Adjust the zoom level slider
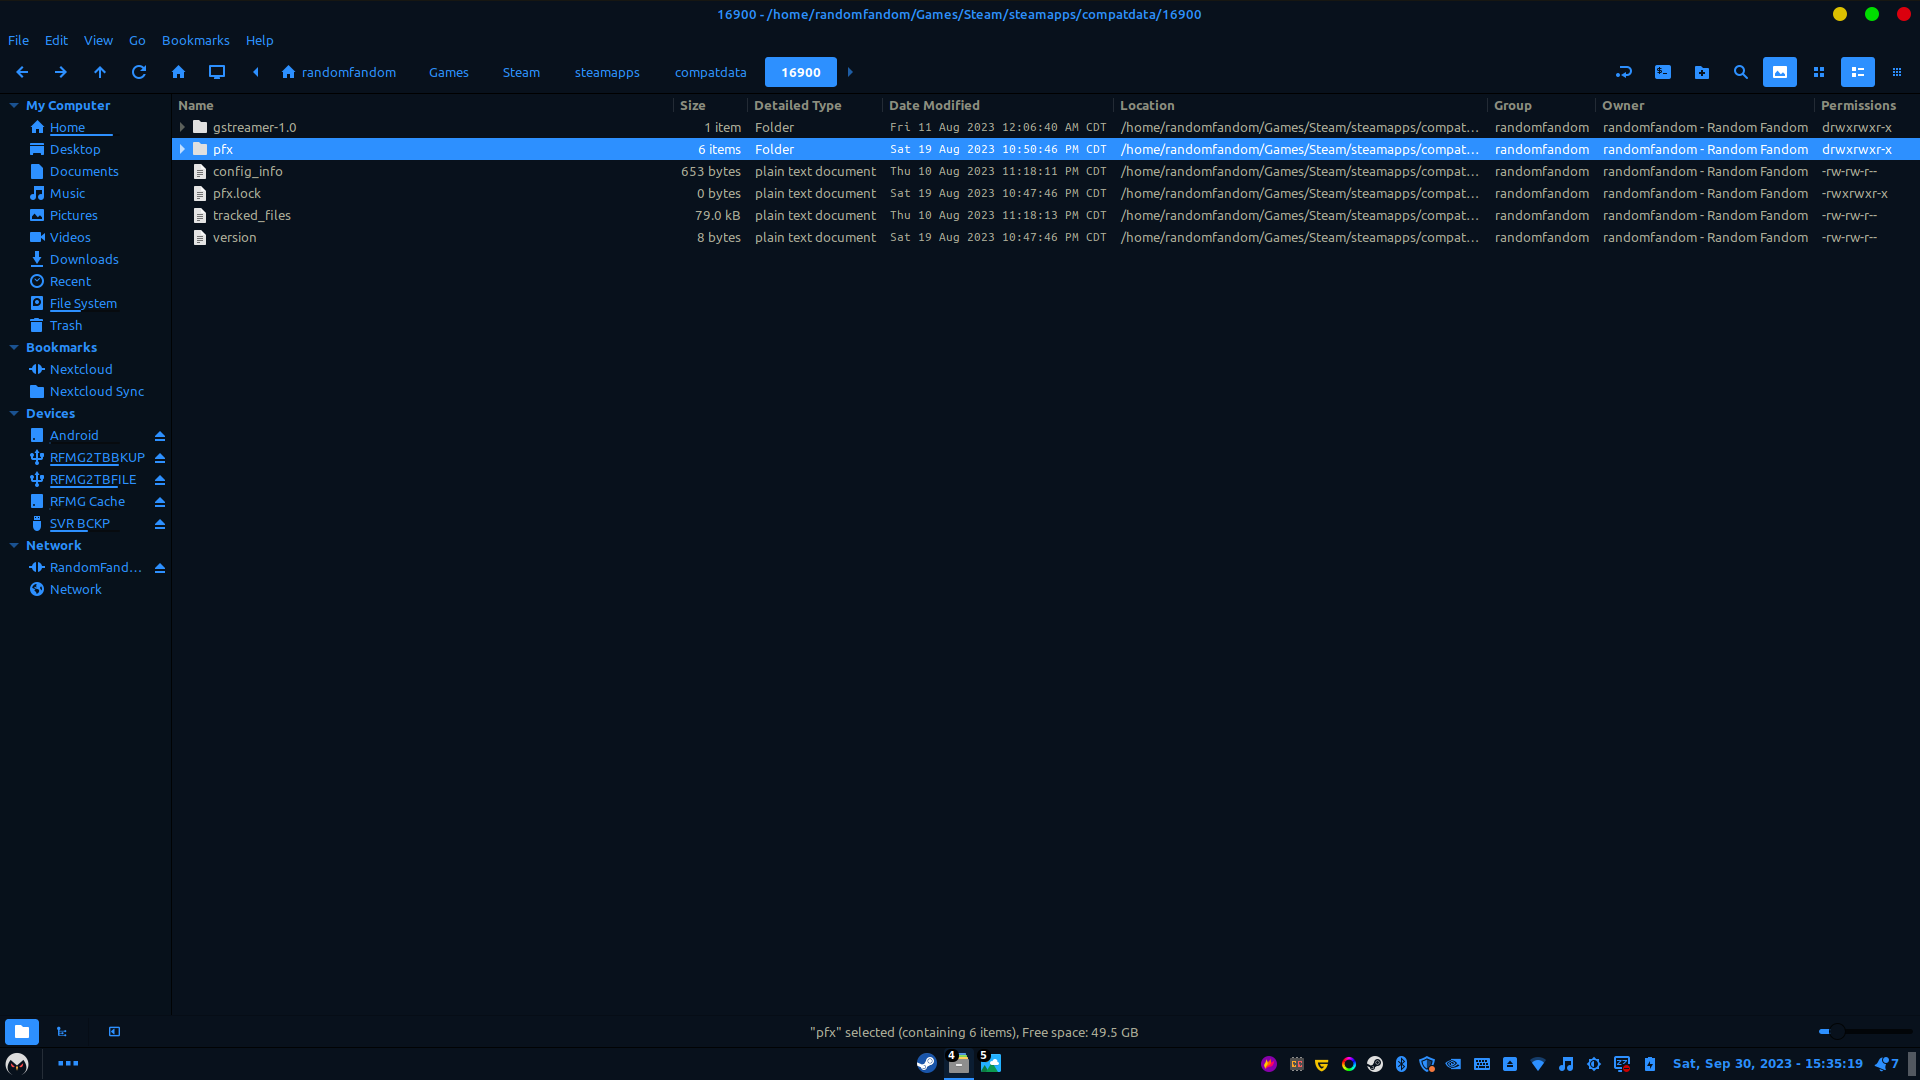Screen dimensions: 1920x1080 pyautogui.click(x=1836, y=1031)
